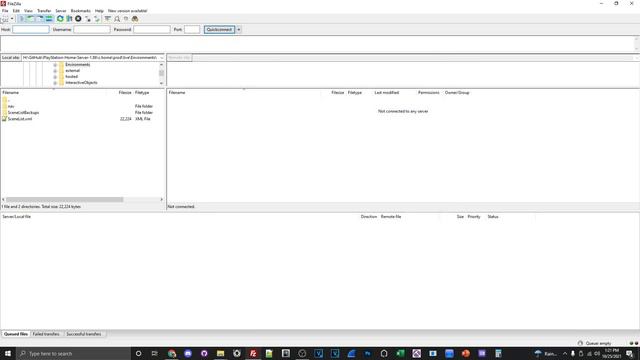640x360 pixels.
Task: Open the directory listing filters icon
Action: click(x=107, y=19)
